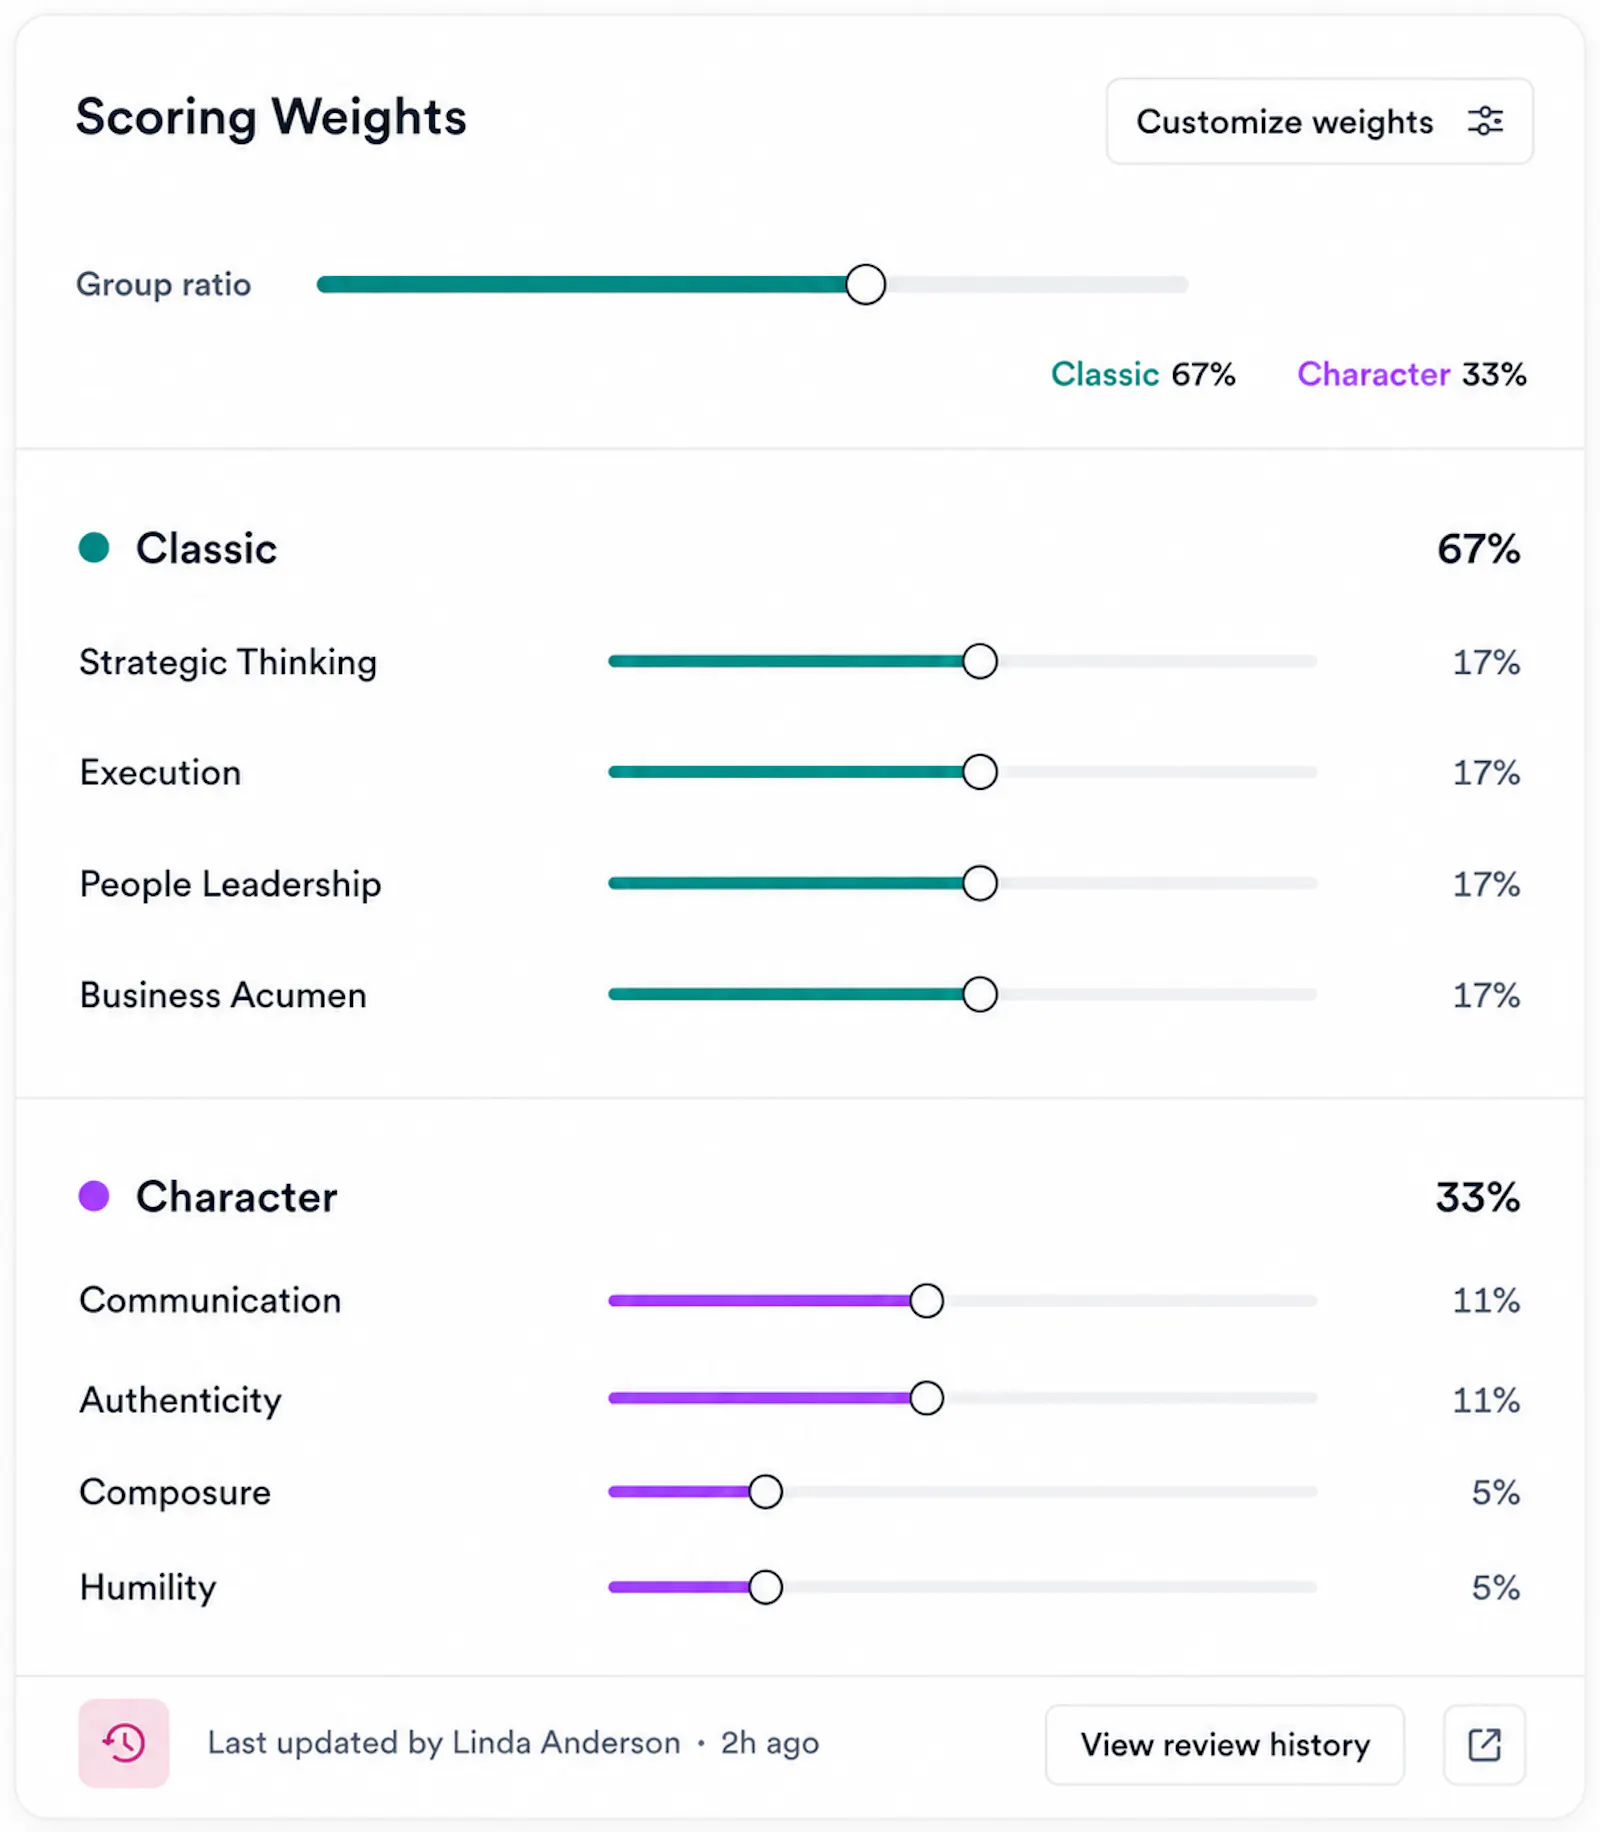
Task: Click the Group ratio slider handle
Action: coord(865,284)
